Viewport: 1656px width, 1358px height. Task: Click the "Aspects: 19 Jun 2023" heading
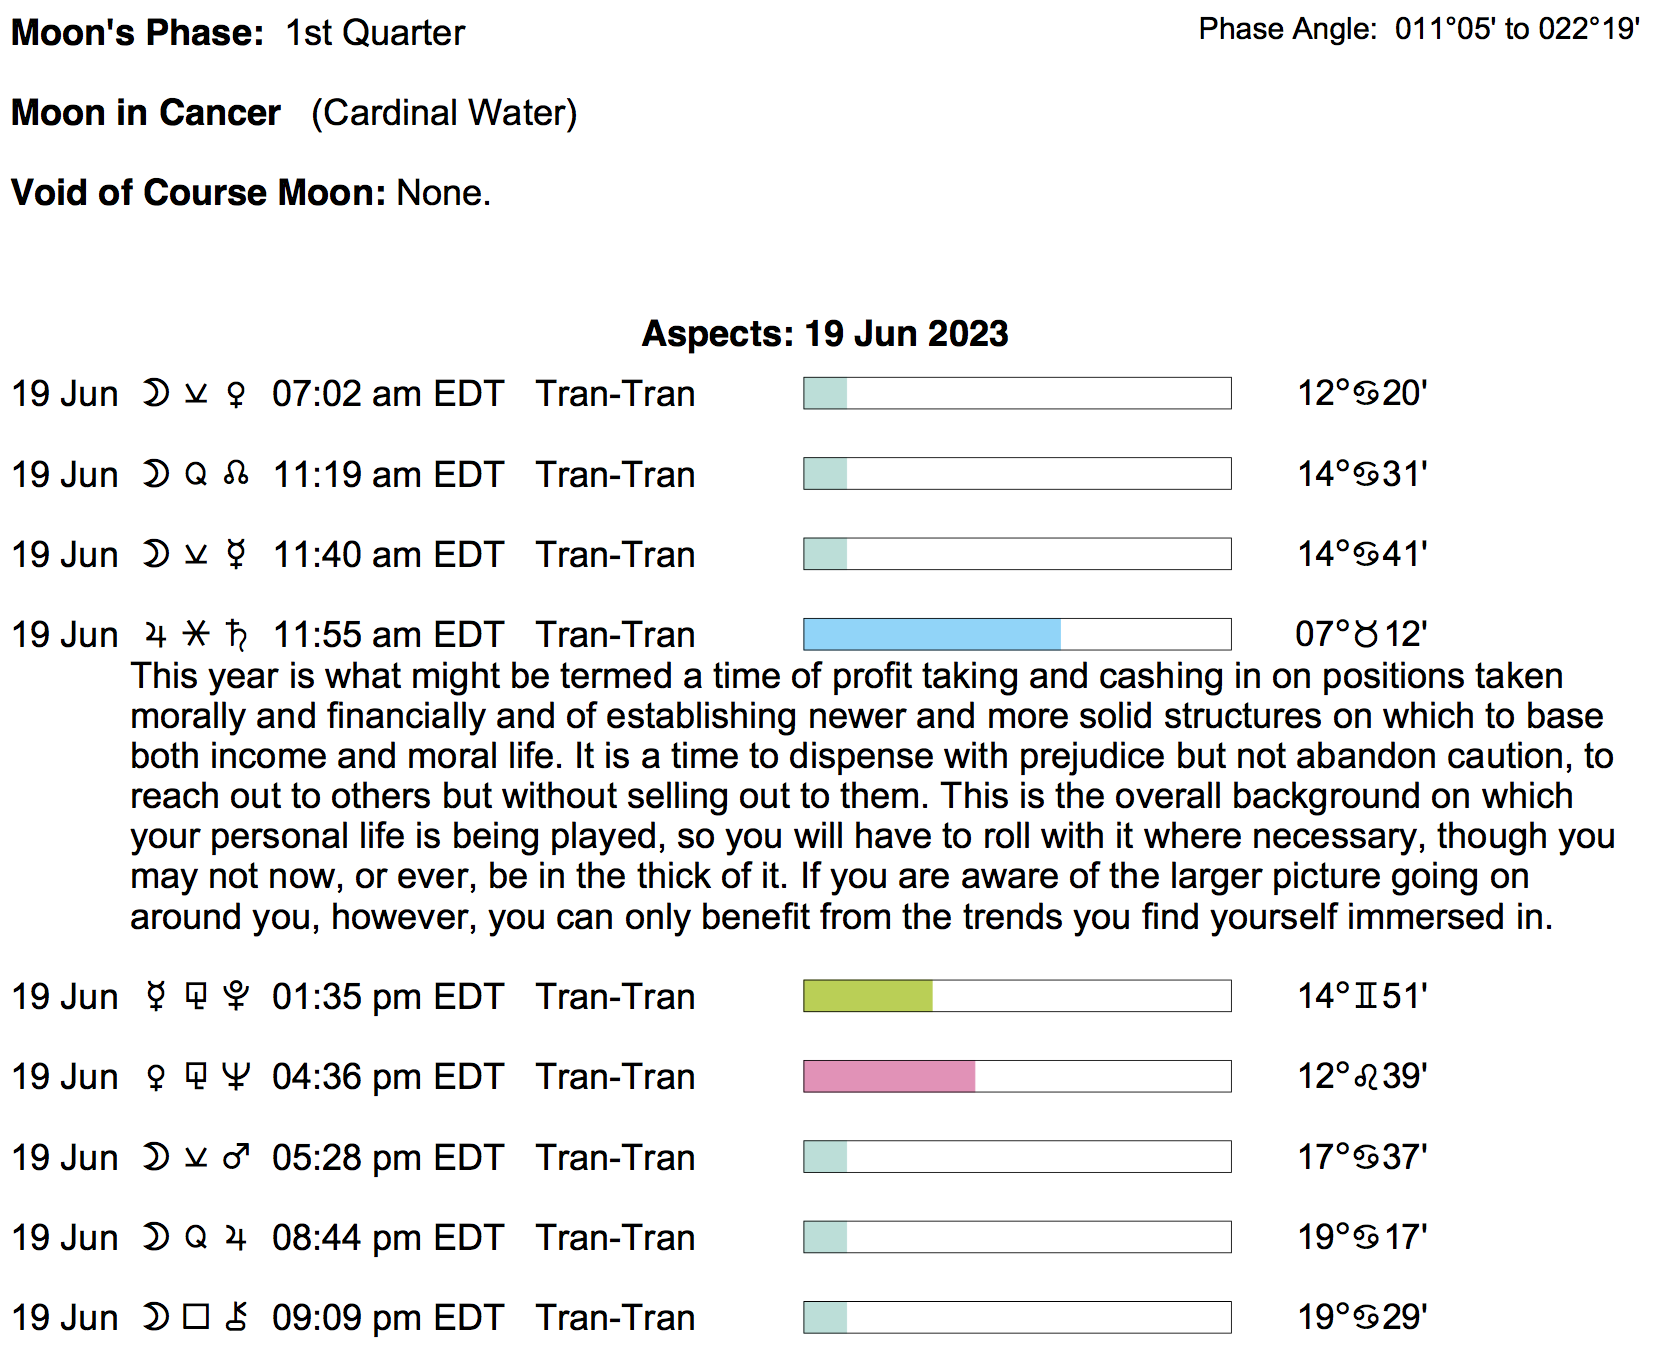[825, 334]
